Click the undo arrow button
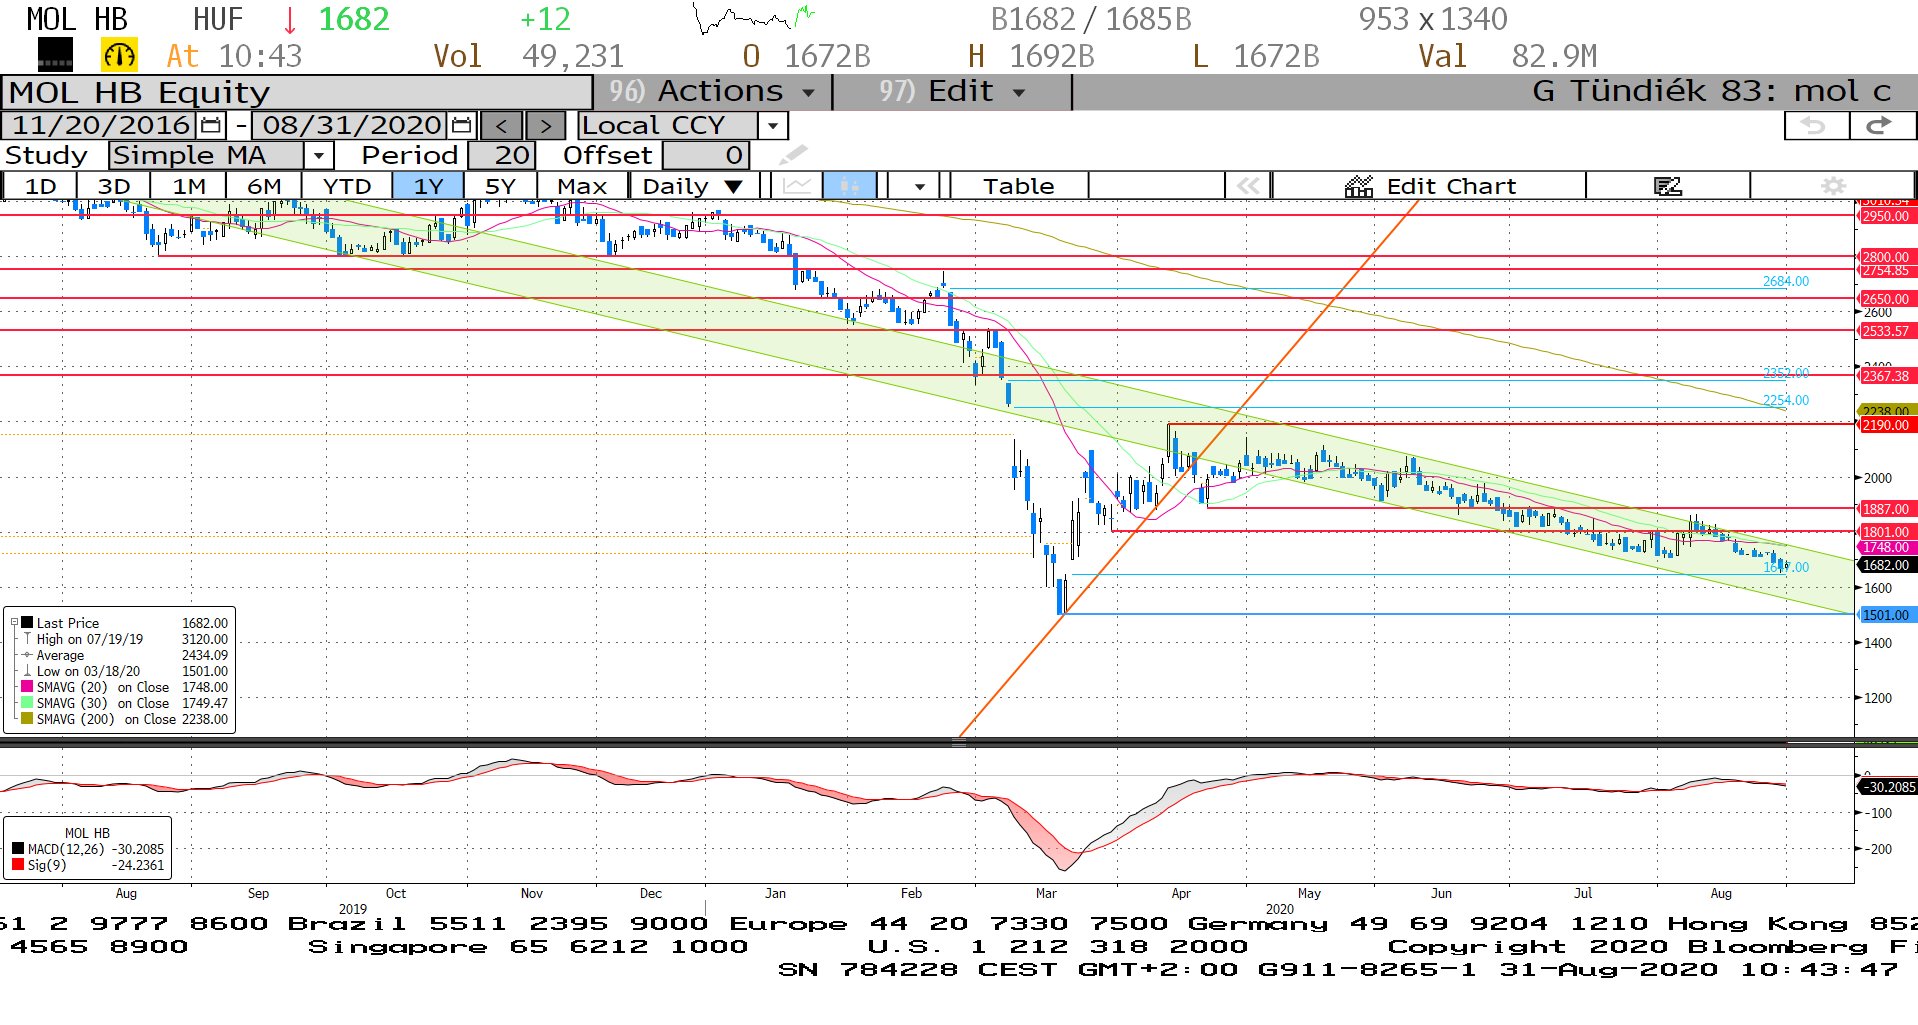This screenshot has height=1025, width=1918. (1815, 126)
